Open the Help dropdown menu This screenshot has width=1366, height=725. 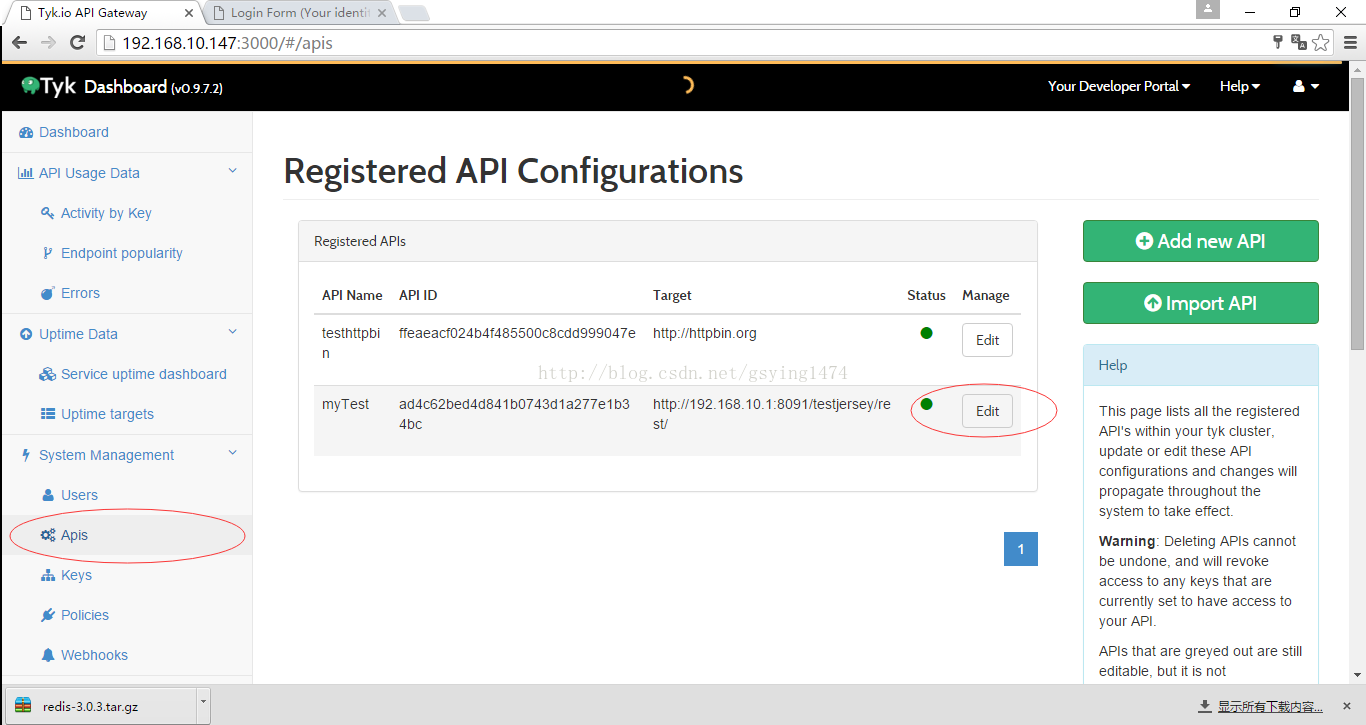pyautogui.click(x=1240, y=86)
